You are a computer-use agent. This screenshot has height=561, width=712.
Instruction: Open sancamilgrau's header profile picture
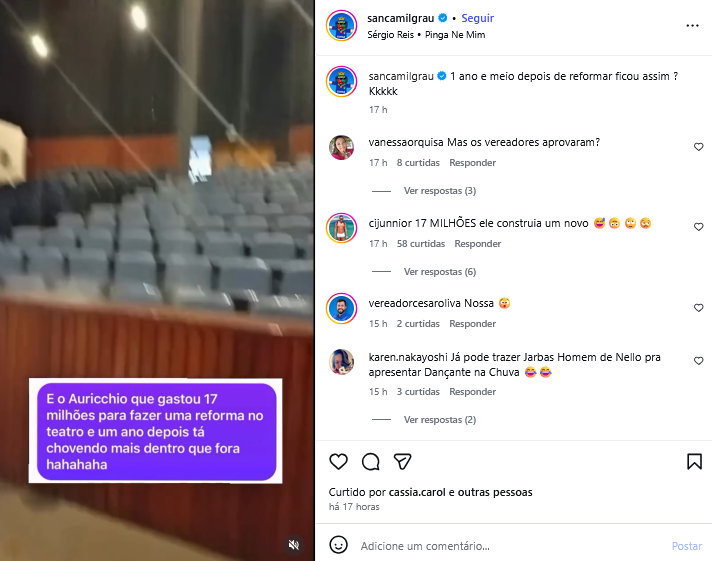pyautogui.click(x=341, y=25)
